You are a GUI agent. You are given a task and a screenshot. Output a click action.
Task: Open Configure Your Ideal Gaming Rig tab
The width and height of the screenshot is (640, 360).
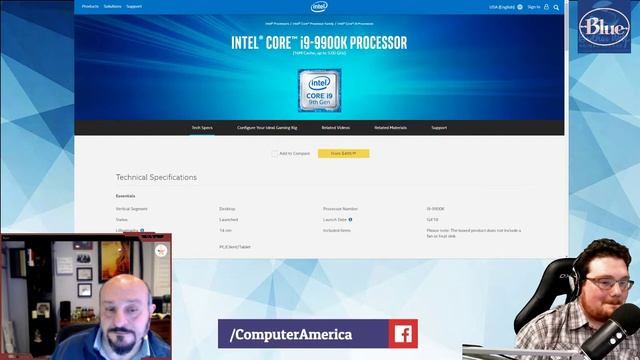click(x=267, y=128)
